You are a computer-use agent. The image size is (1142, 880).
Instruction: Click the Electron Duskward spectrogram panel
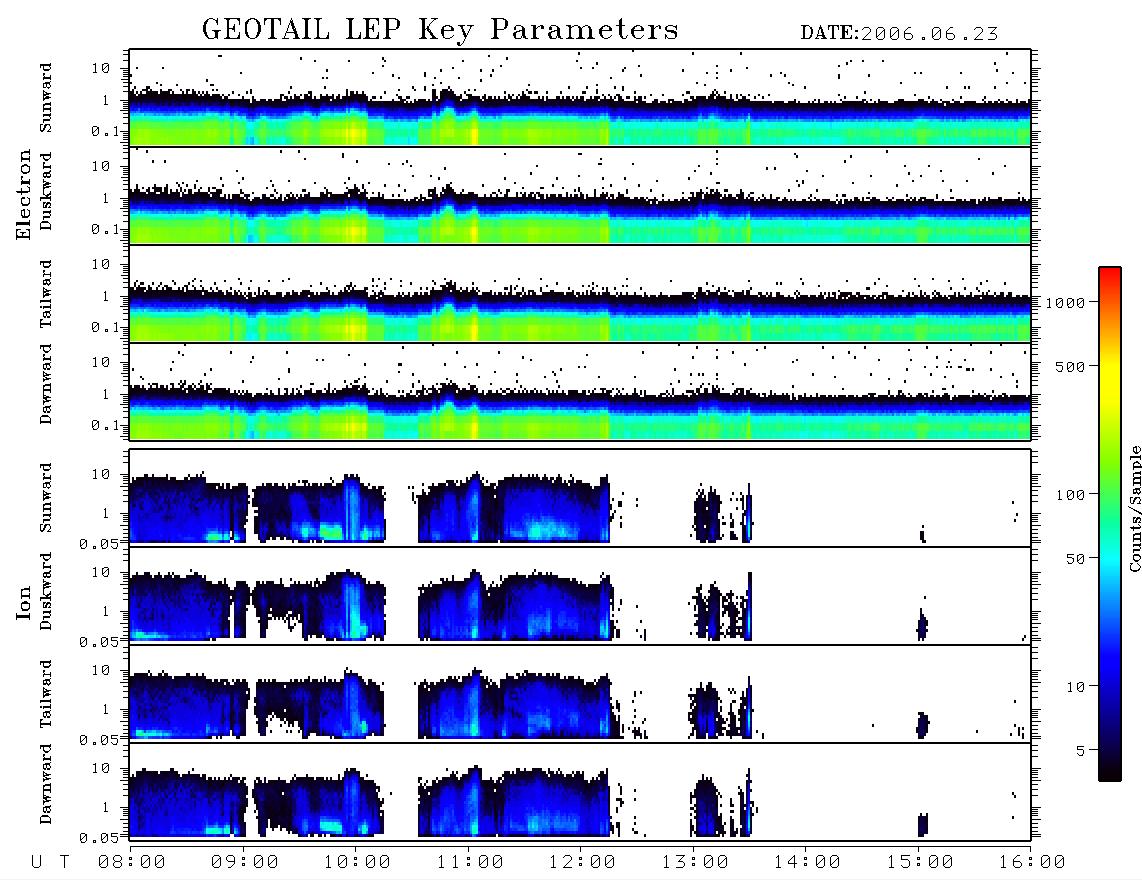[580, 195]
